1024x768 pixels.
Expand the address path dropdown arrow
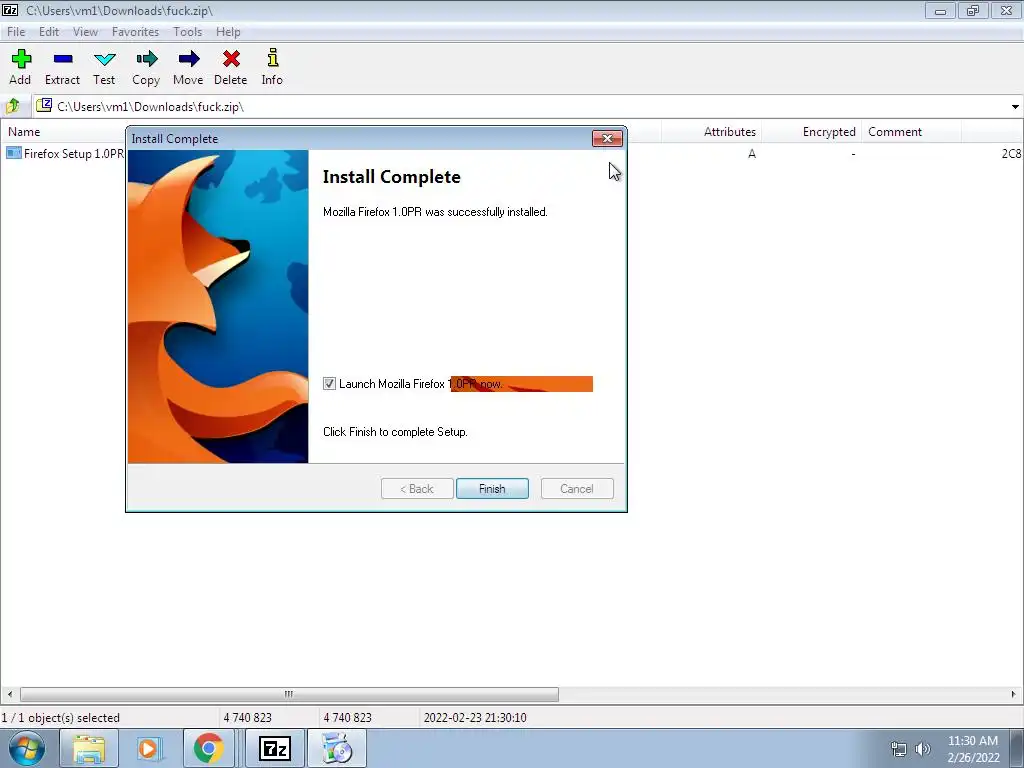pyautogui.click(x=1015, y=106)
